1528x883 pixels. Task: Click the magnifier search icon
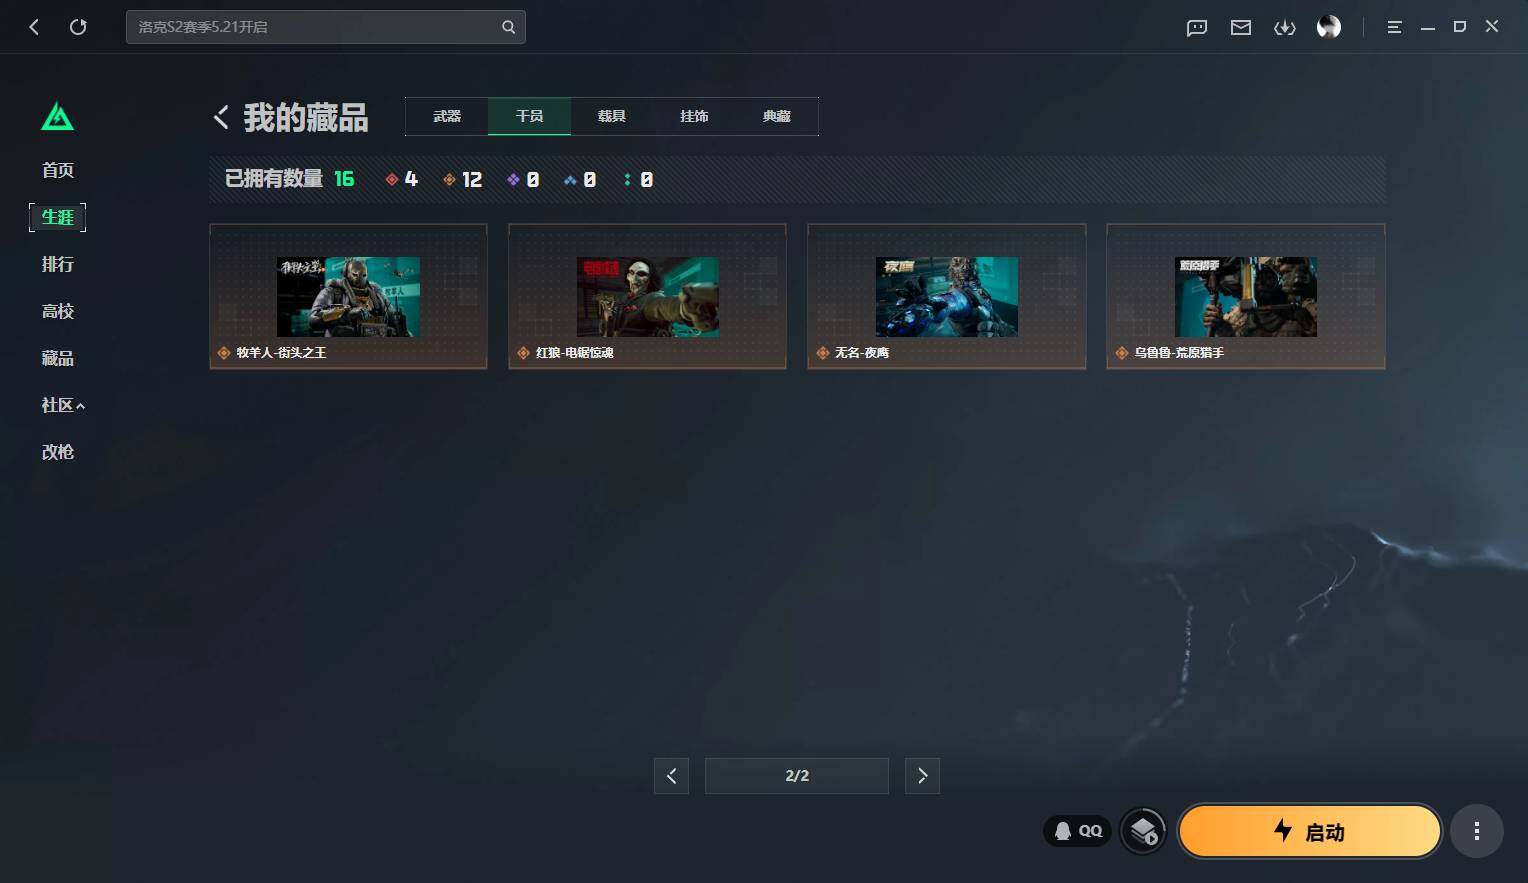(x=508, y=27)
